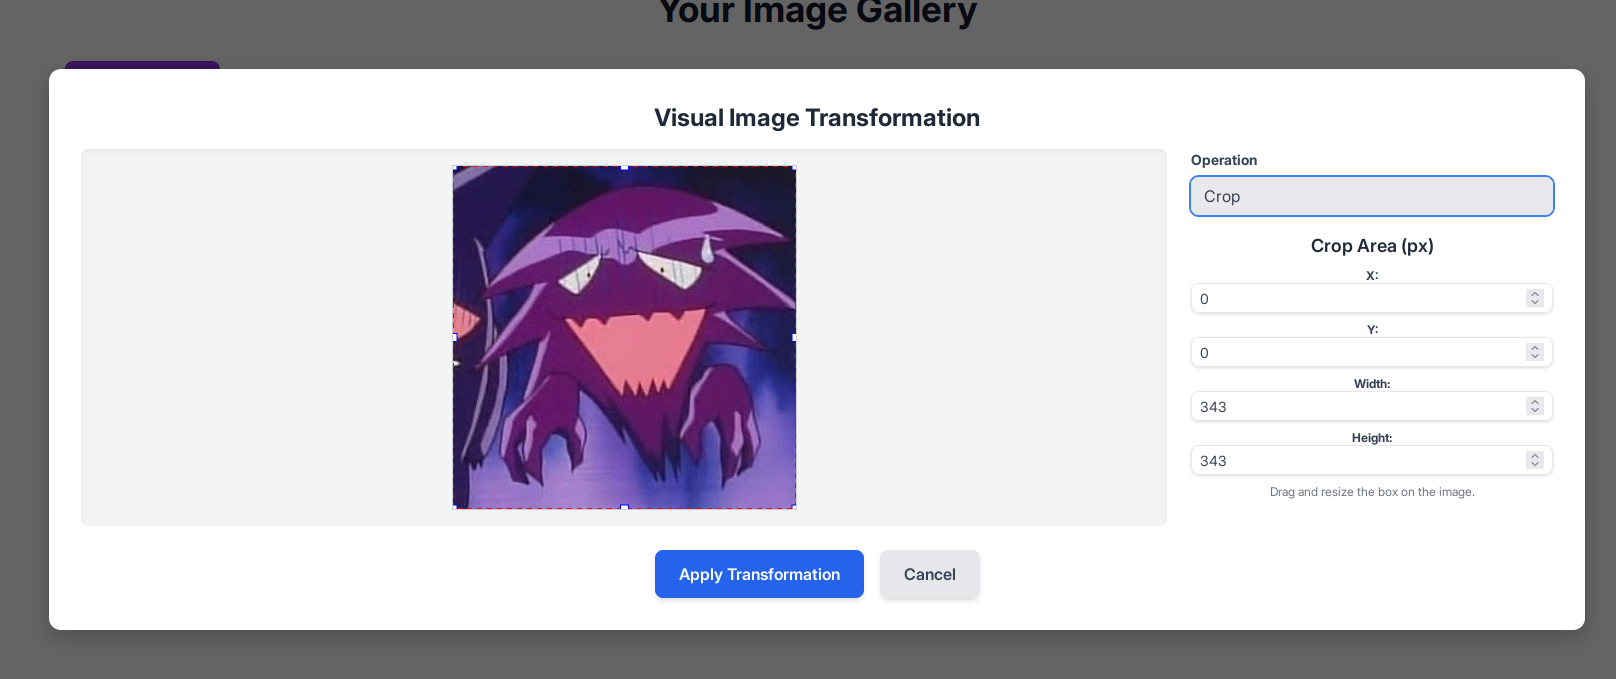Increase X value with the up arrow
Screen dimensions: 1616x679
pyautogui.click(x=1535, y=294)
